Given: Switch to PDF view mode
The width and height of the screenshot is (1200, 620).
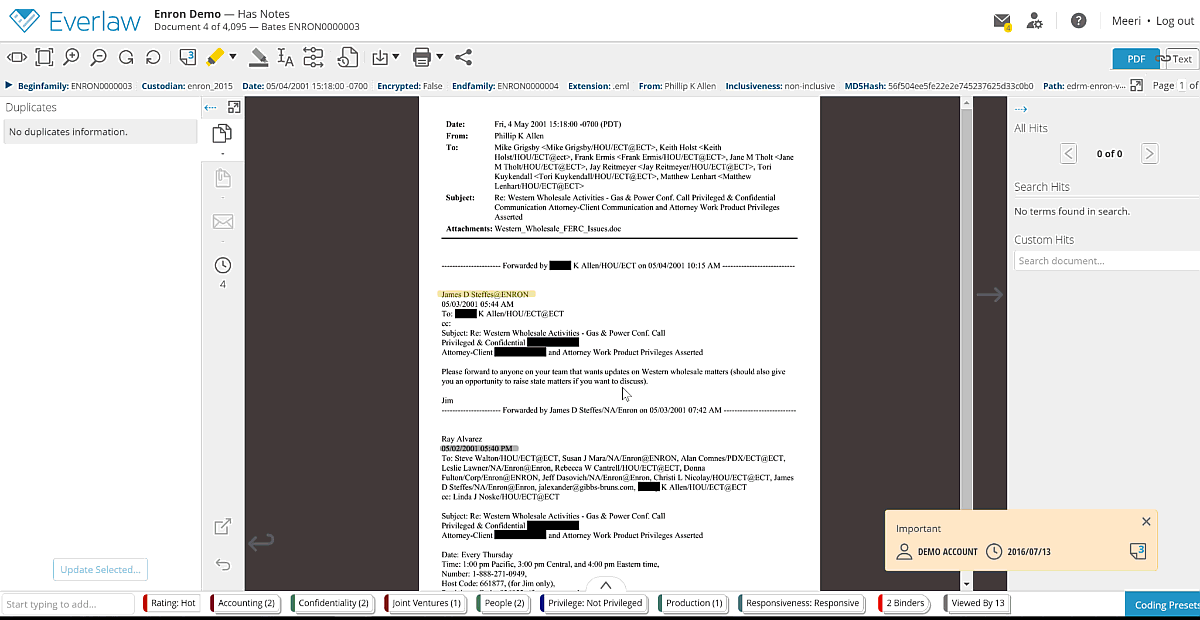Looking at the screenshot, I should coord(1135,58).
